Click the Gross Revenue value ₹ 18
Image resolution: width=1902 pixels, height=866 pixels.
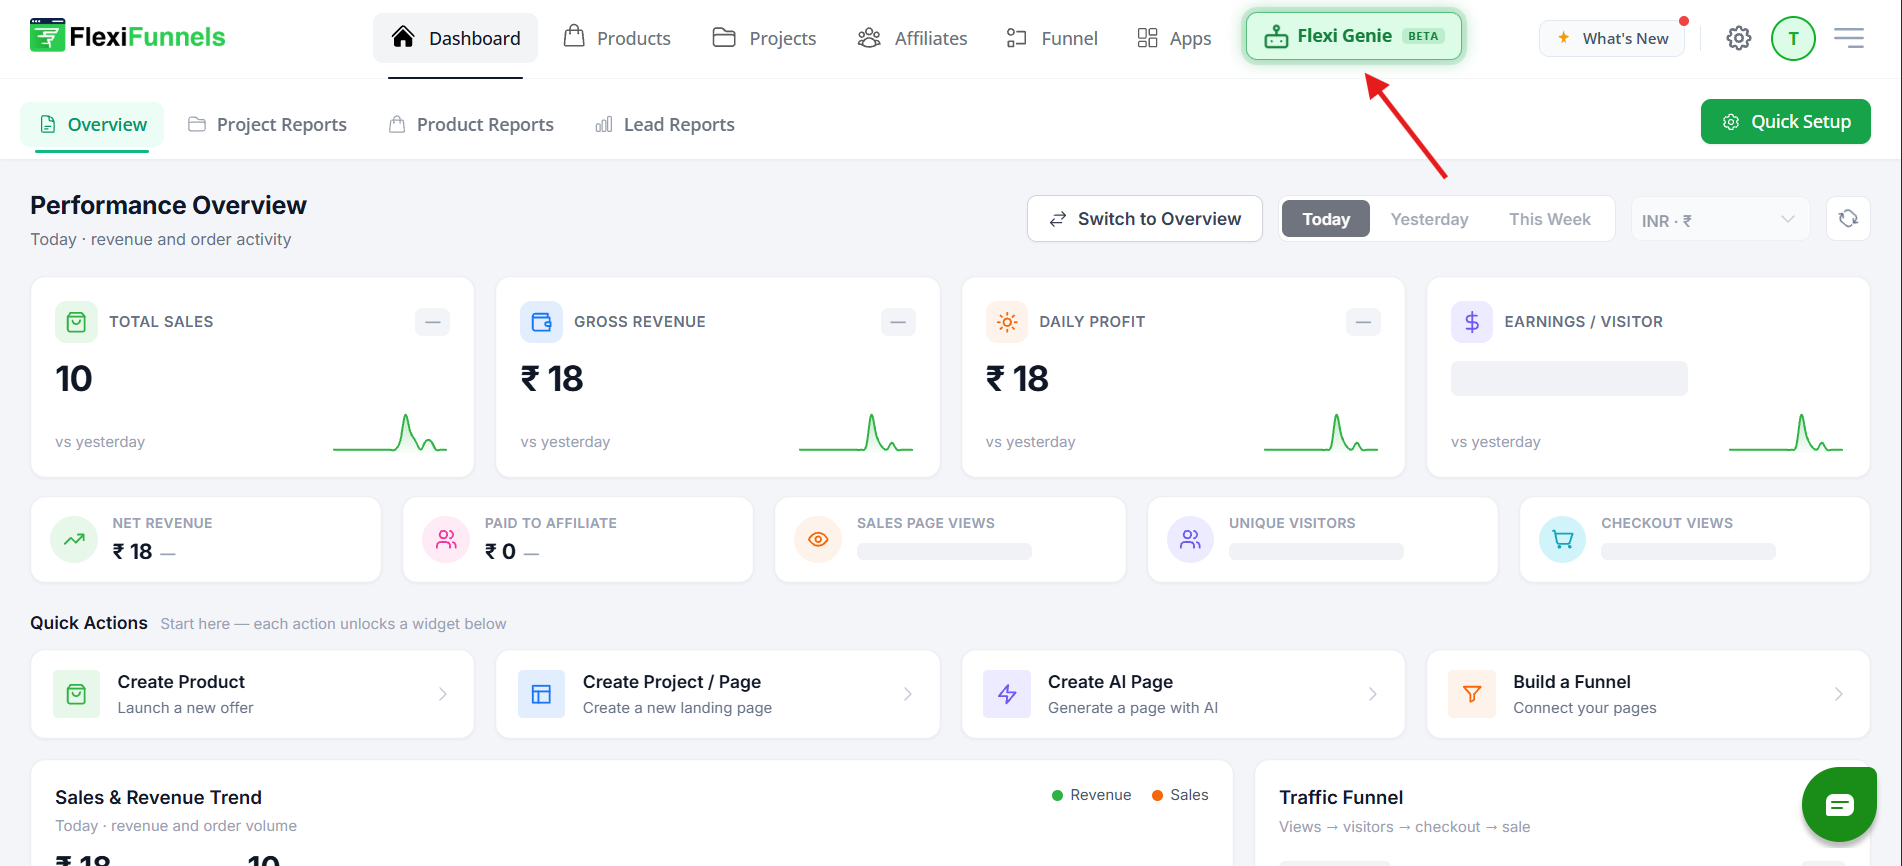pyautogui.click(x=552, y=379)
